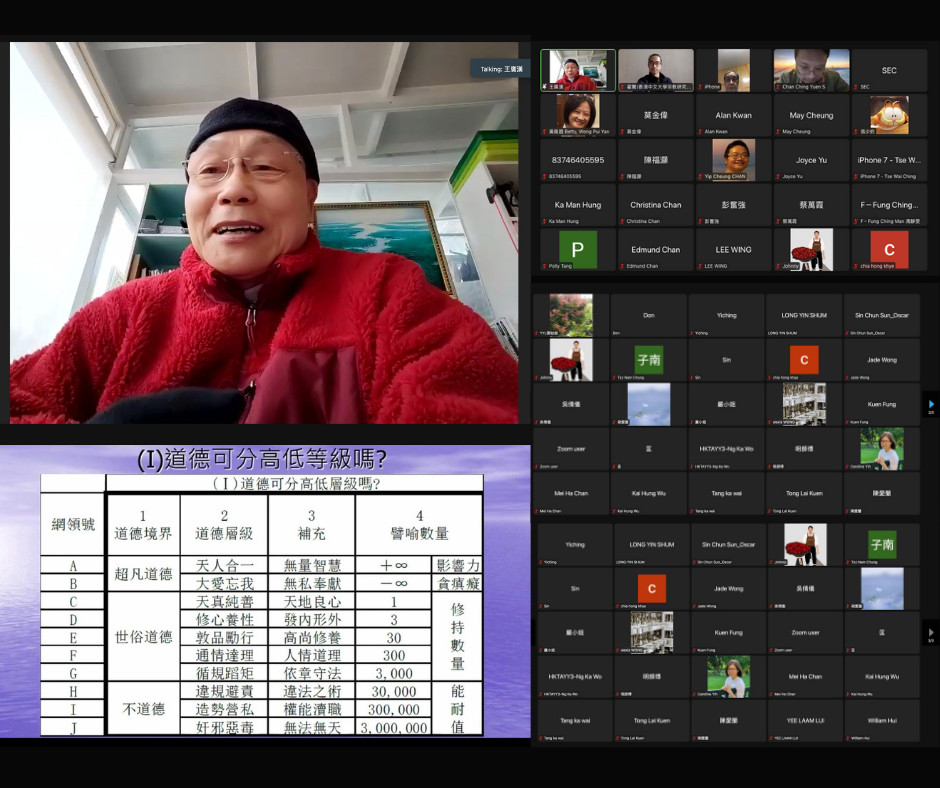Click the white next-page arrow in bottom gallery
Image resolution: width=940 pixels, height=788 pixels.
click(931, 633)
